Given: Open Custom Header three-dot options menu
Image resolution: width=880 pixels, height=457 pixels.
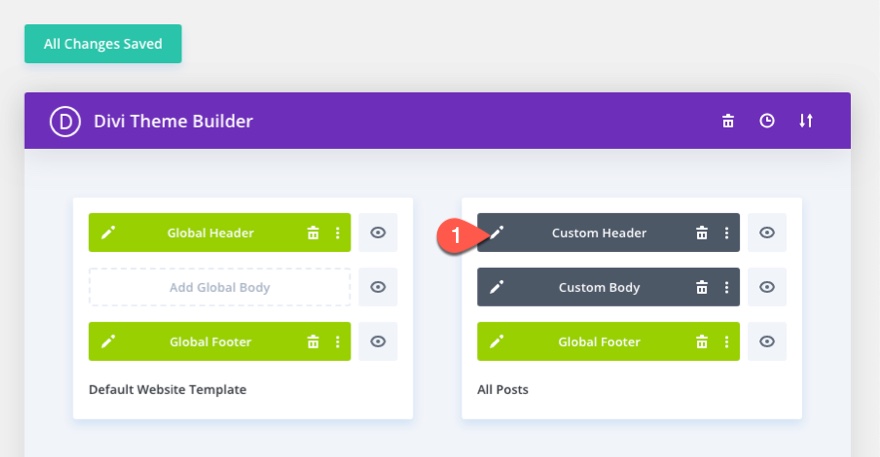Looking at the screenshot, I should 727,233.
